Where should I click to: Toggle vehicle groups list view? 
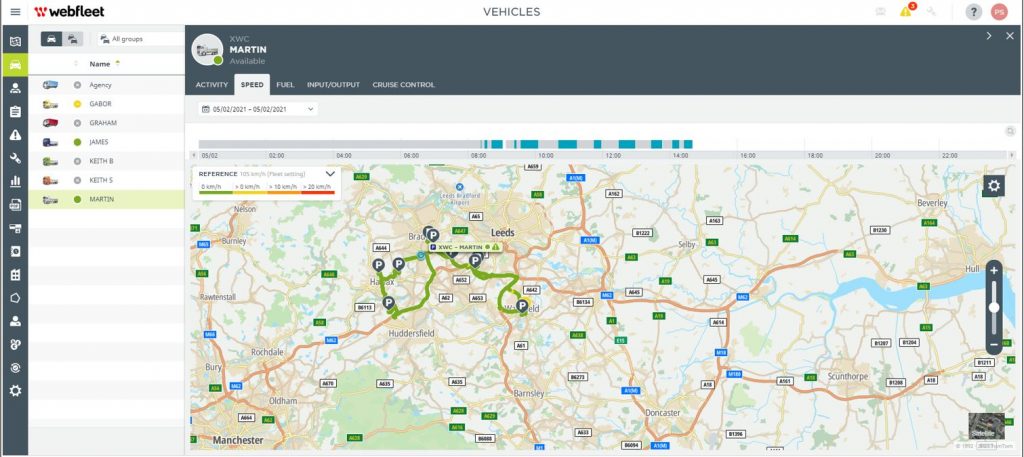pos(74,39)
